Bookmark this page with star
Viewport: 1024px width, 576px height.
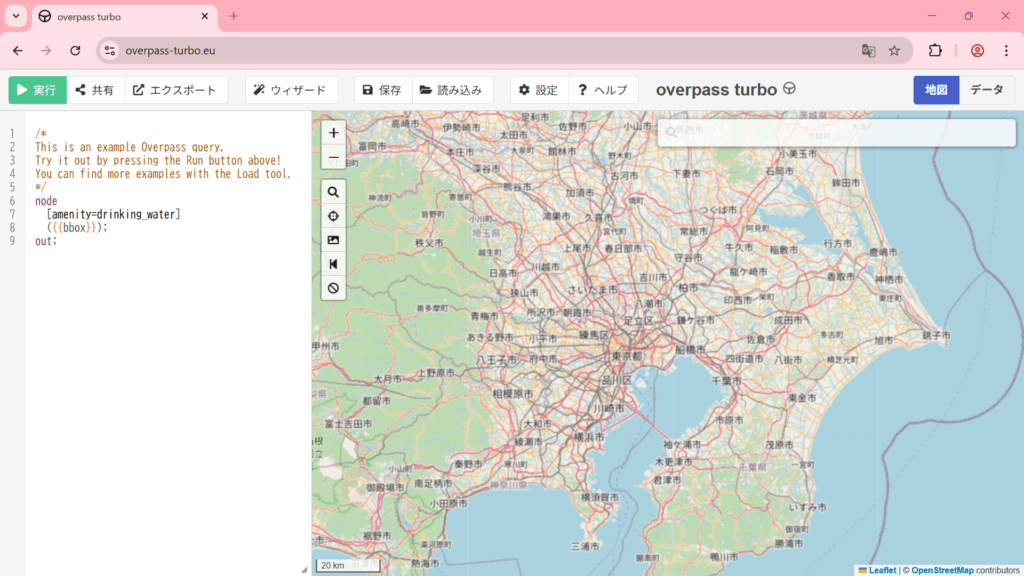[895, 50]
